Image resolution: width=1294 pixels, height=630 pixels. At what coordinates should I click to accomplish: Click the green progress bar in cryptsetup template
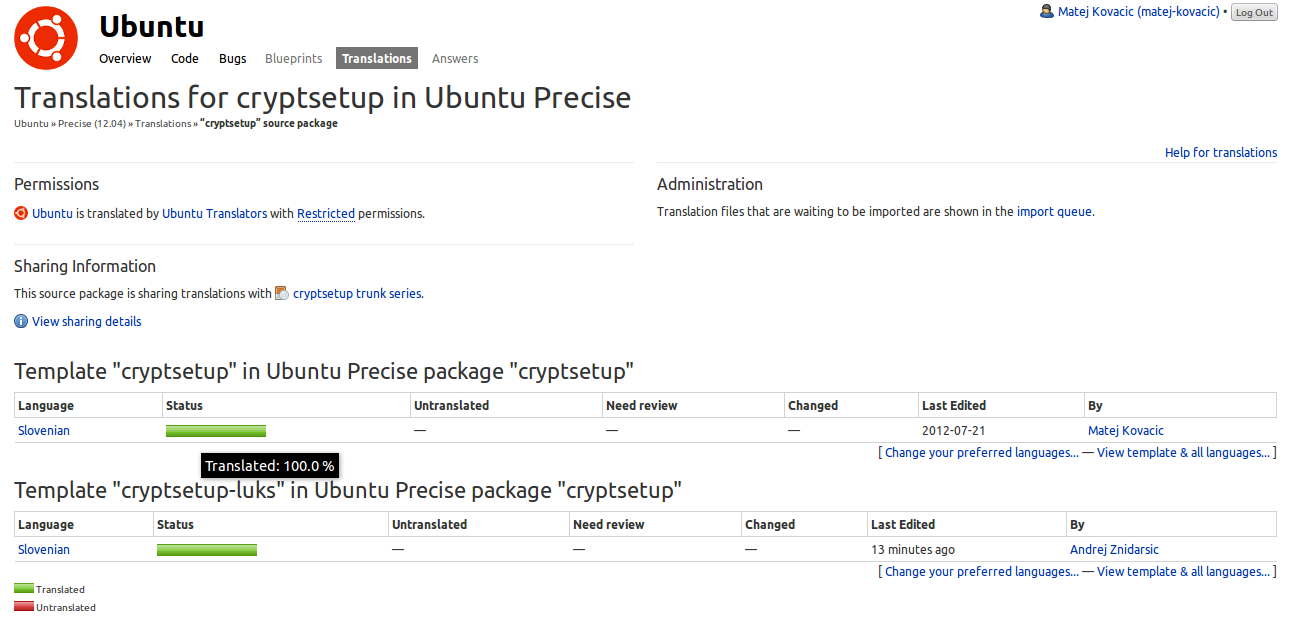point(216,430)
